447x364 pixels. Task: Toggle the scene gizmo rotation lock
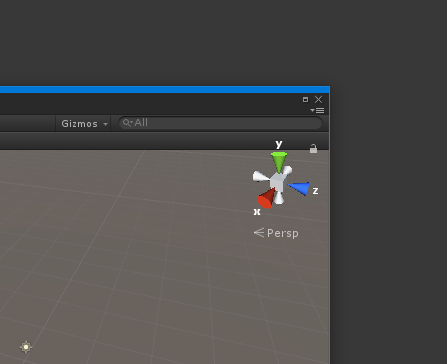click(x=313, y=149)
